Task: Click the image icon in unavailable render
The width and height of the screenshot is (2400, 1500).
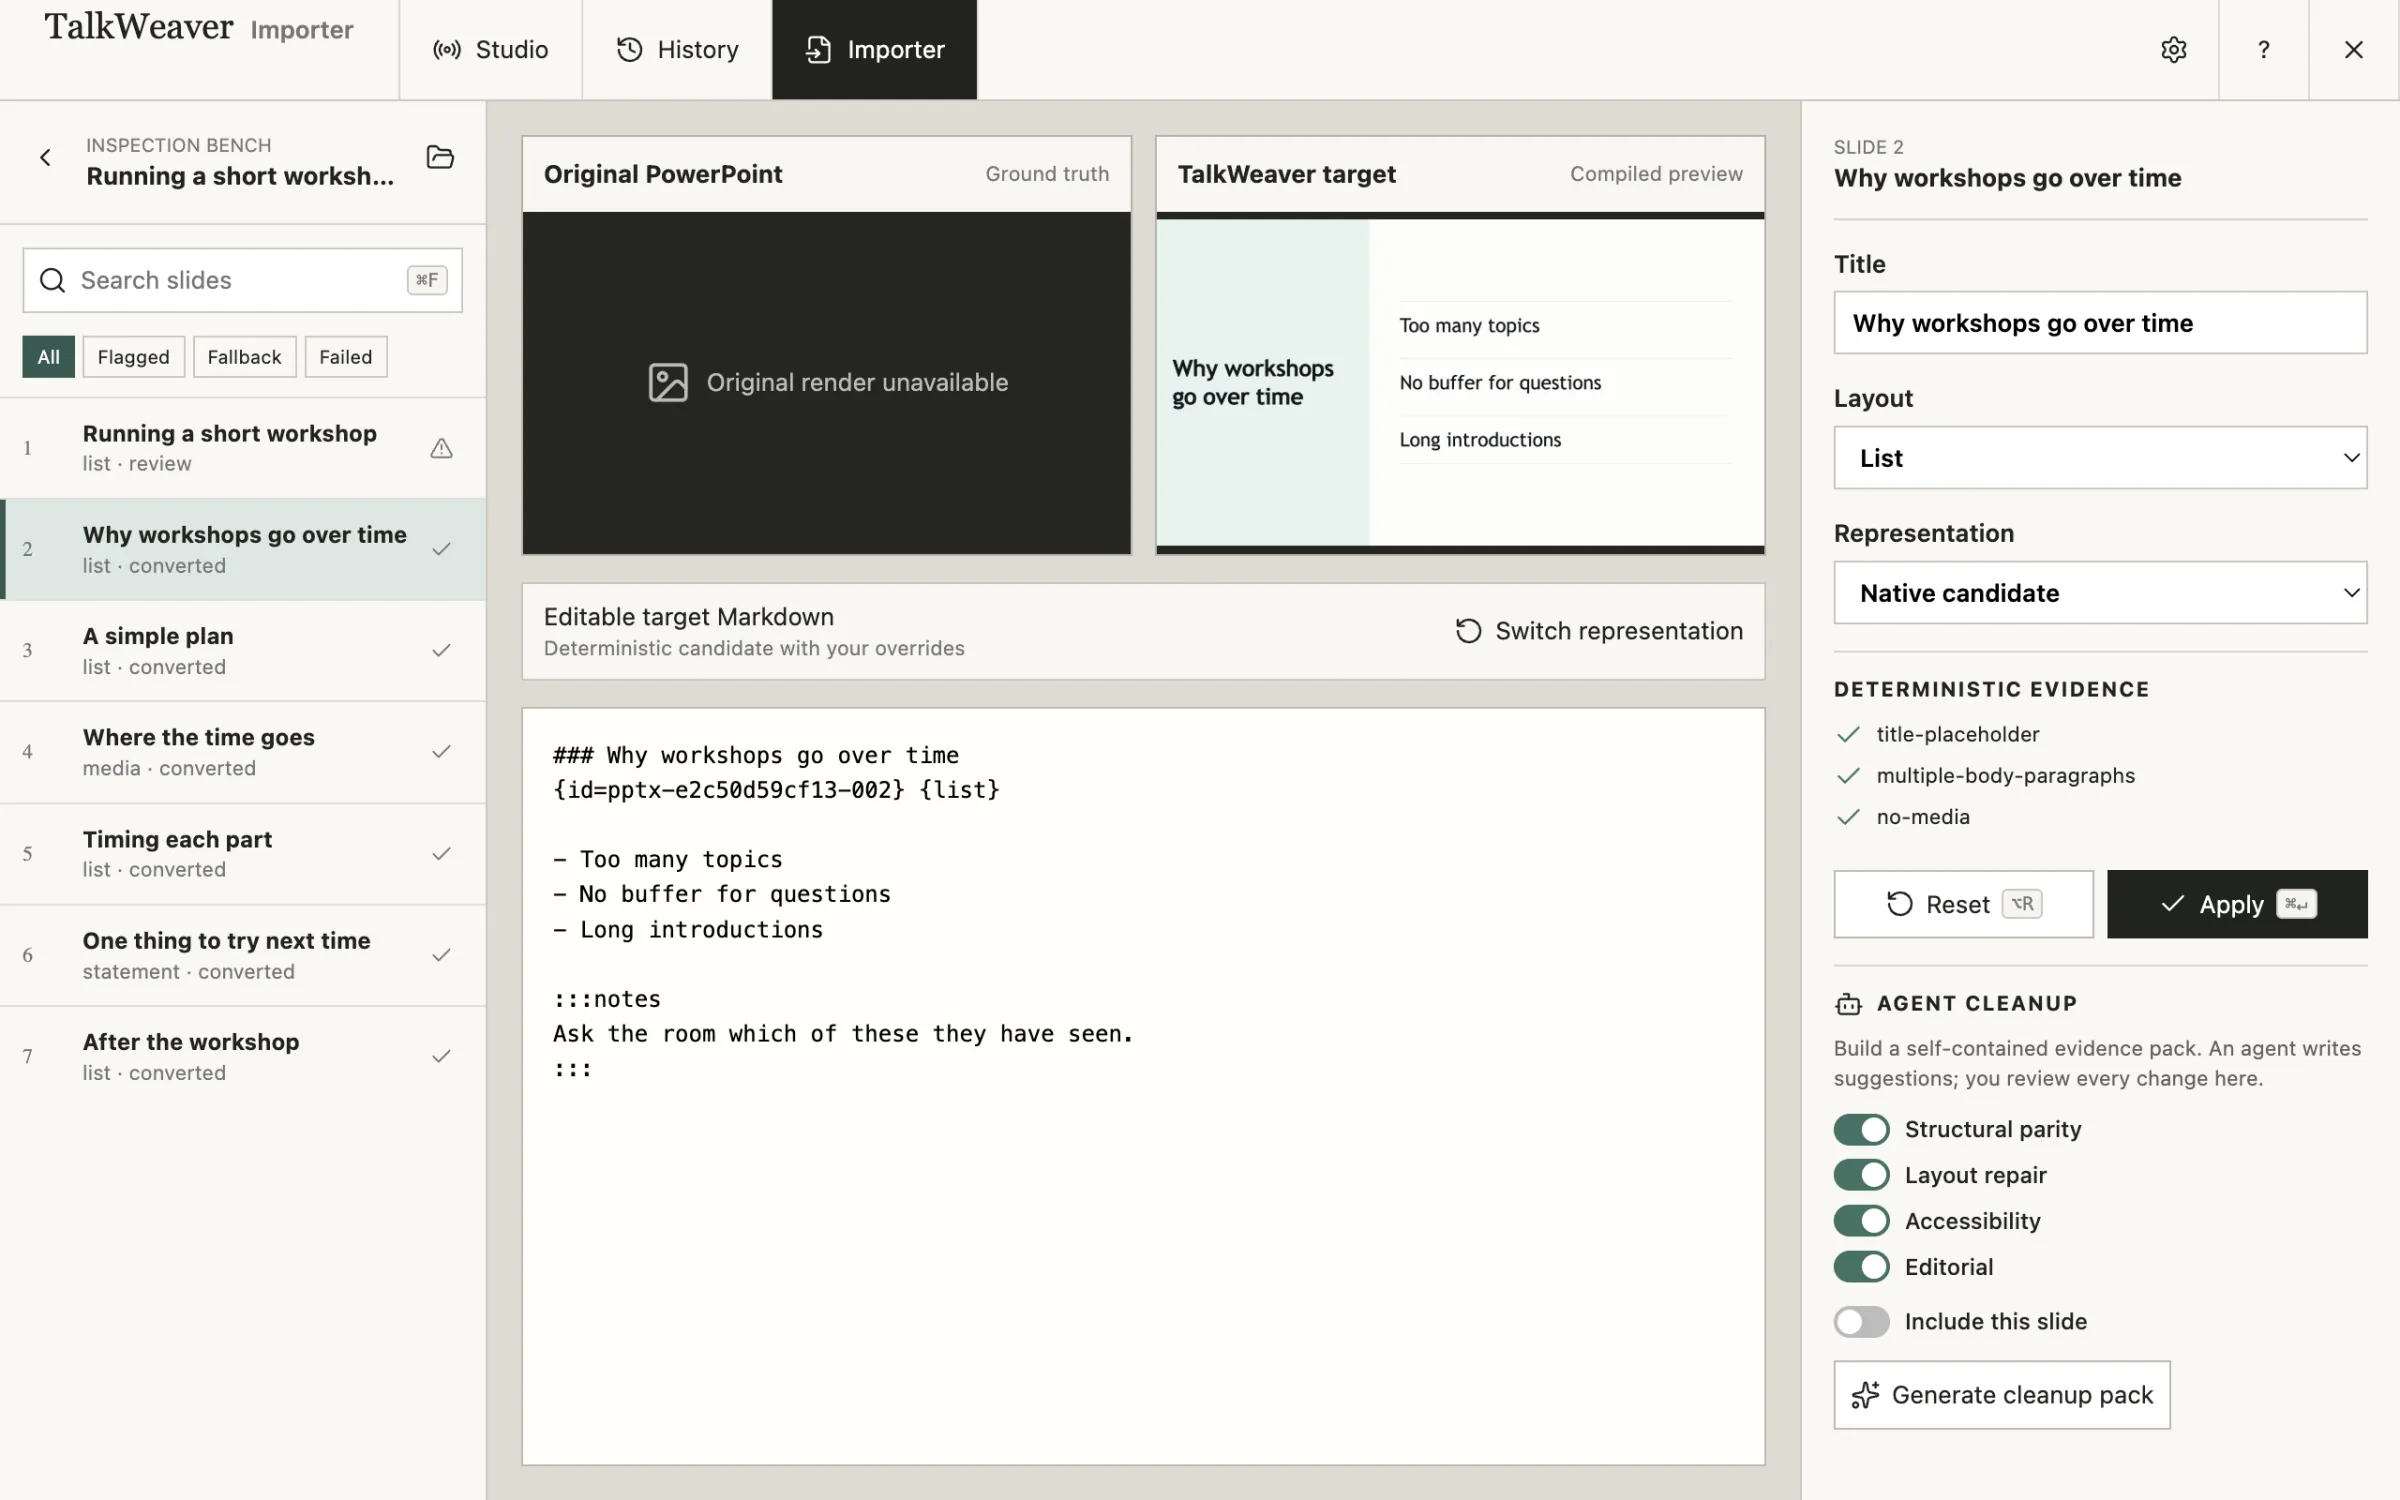Action: (x=668, y=382)
